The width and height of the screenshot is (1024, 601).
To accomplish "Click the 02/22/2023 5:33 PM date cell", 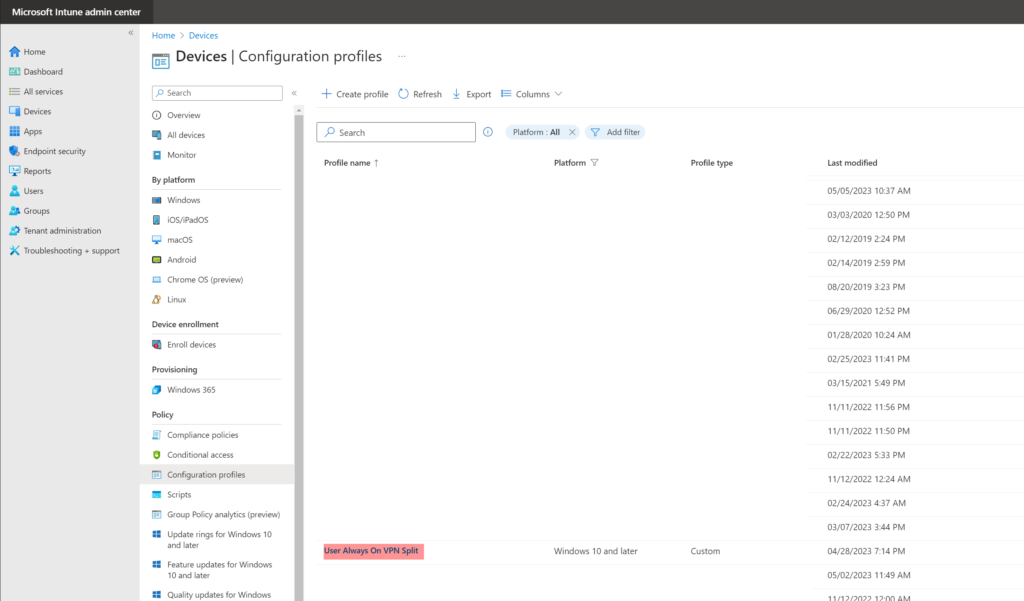I will [866, 455].
